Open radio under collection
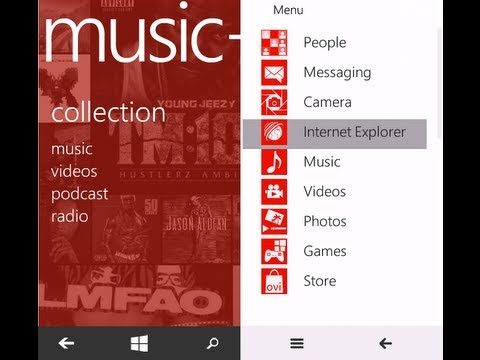 [70, 217]
